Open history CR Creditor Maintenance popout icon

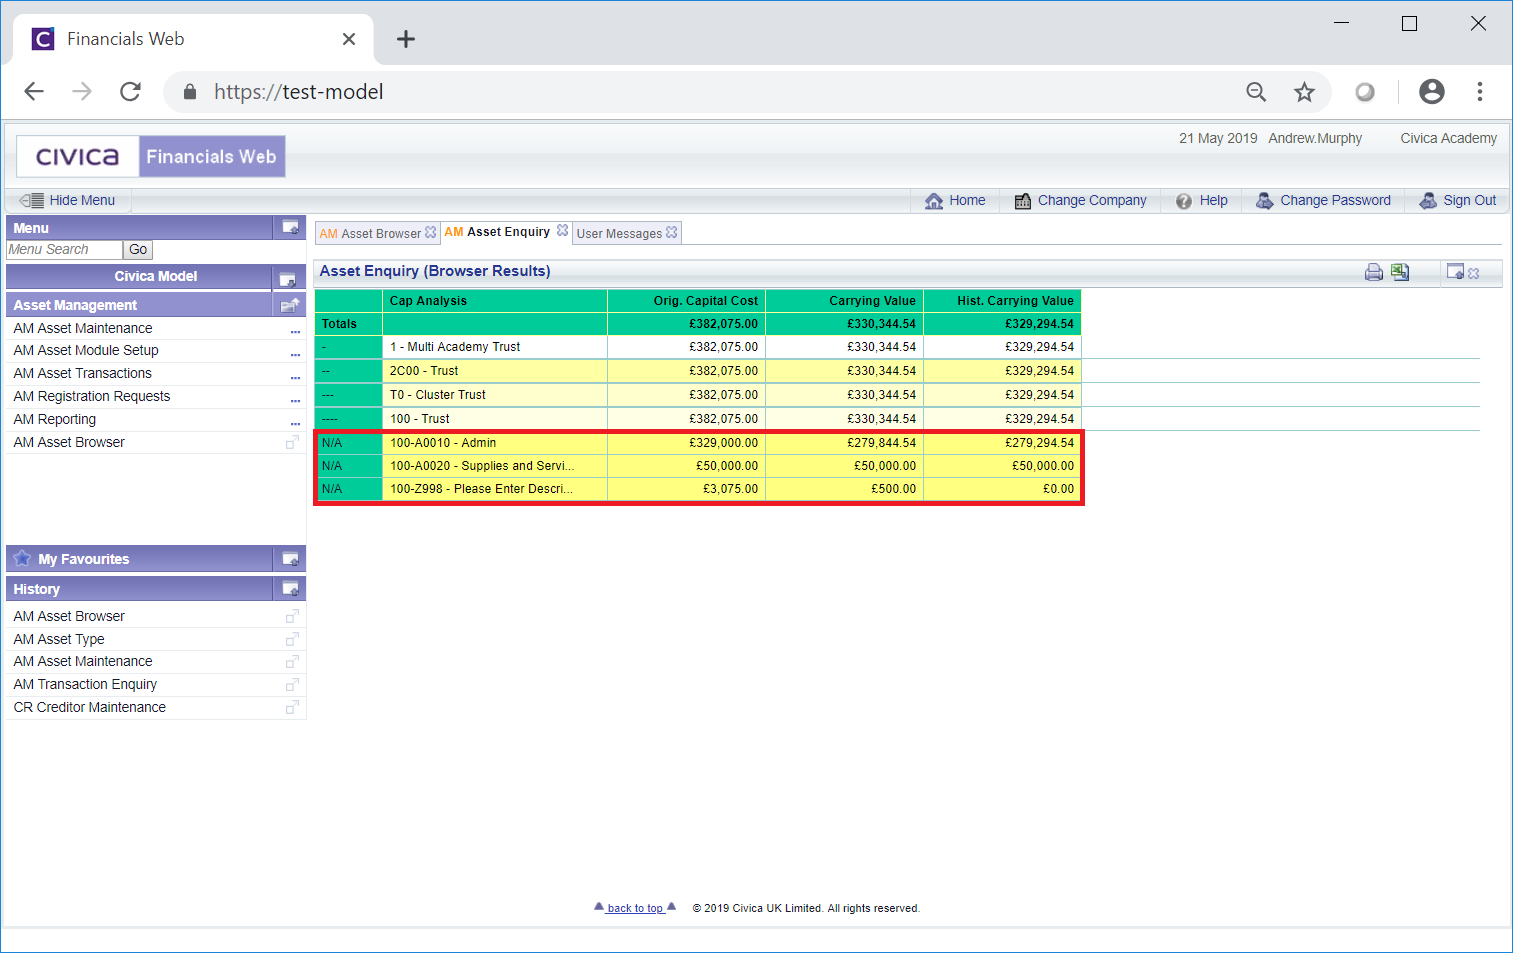pos(292,707)
